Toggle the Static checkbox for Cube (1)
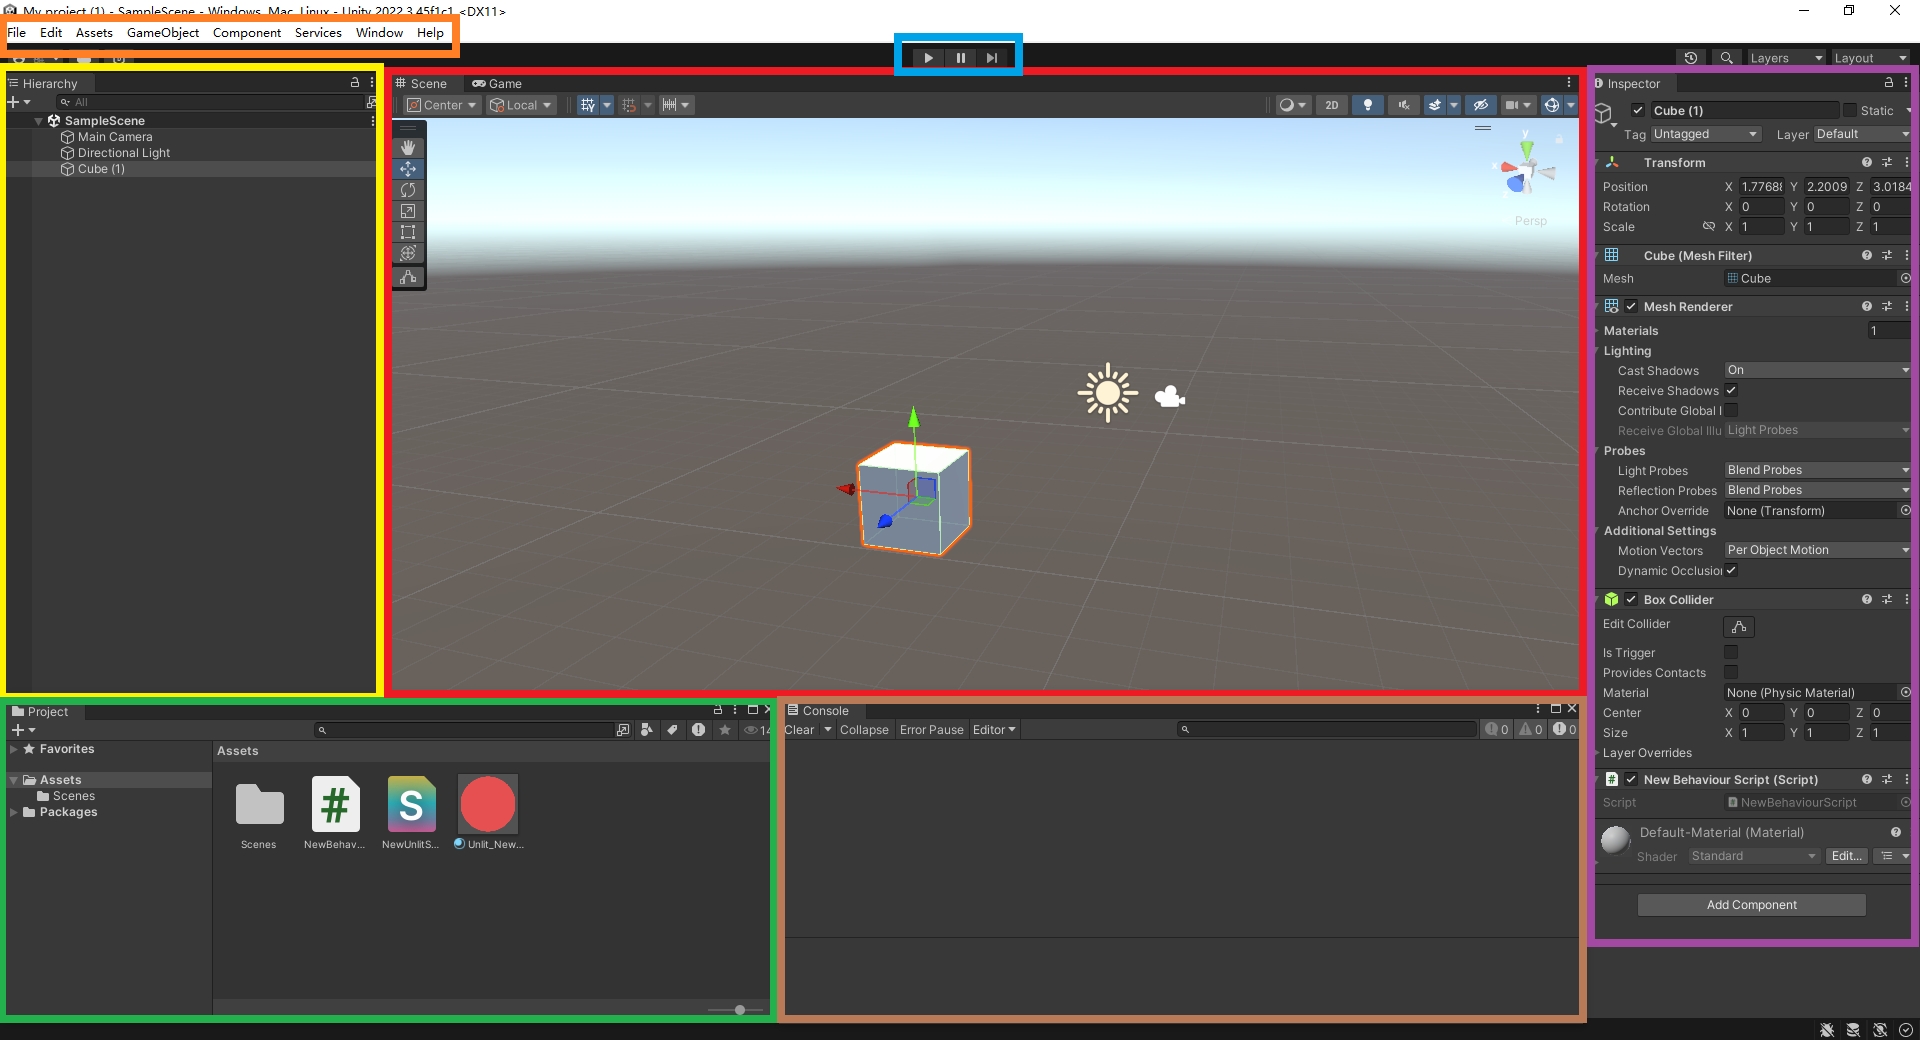The width and height of the screenshot is (1920, 1040). (1850, 110)
